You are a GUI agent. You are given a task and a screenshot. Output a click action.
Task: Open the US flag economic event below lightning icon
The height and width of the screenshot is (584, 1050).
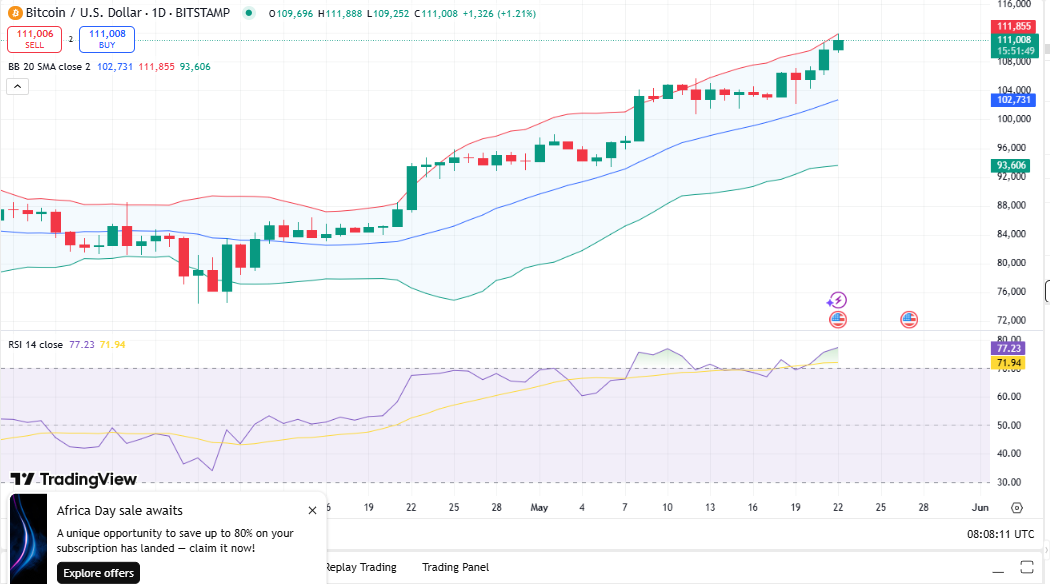[x=838, y=319]
